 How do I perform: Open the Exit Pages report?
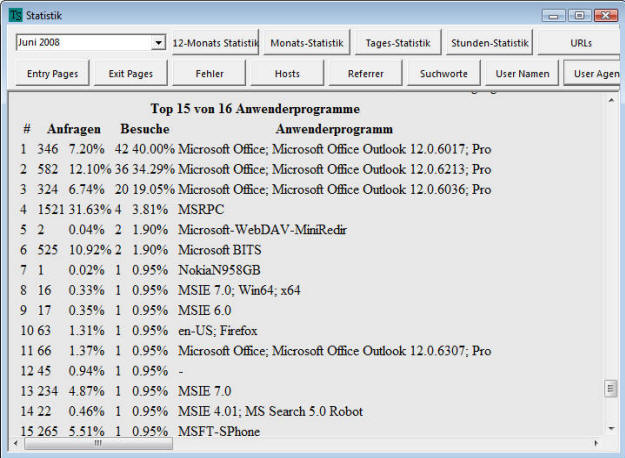coord(130,73)
